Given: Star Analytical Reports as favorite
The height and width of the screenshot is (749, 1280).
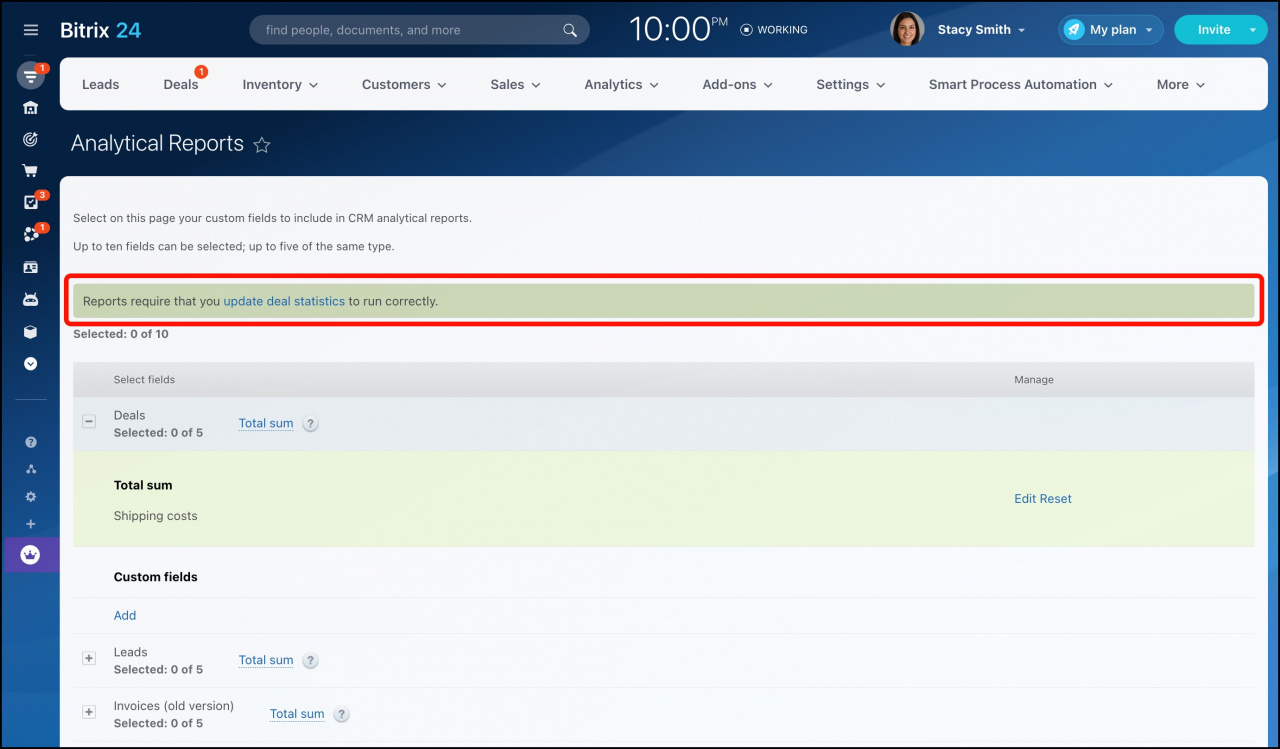Looking at the screenshot, I should pos(262,145).
